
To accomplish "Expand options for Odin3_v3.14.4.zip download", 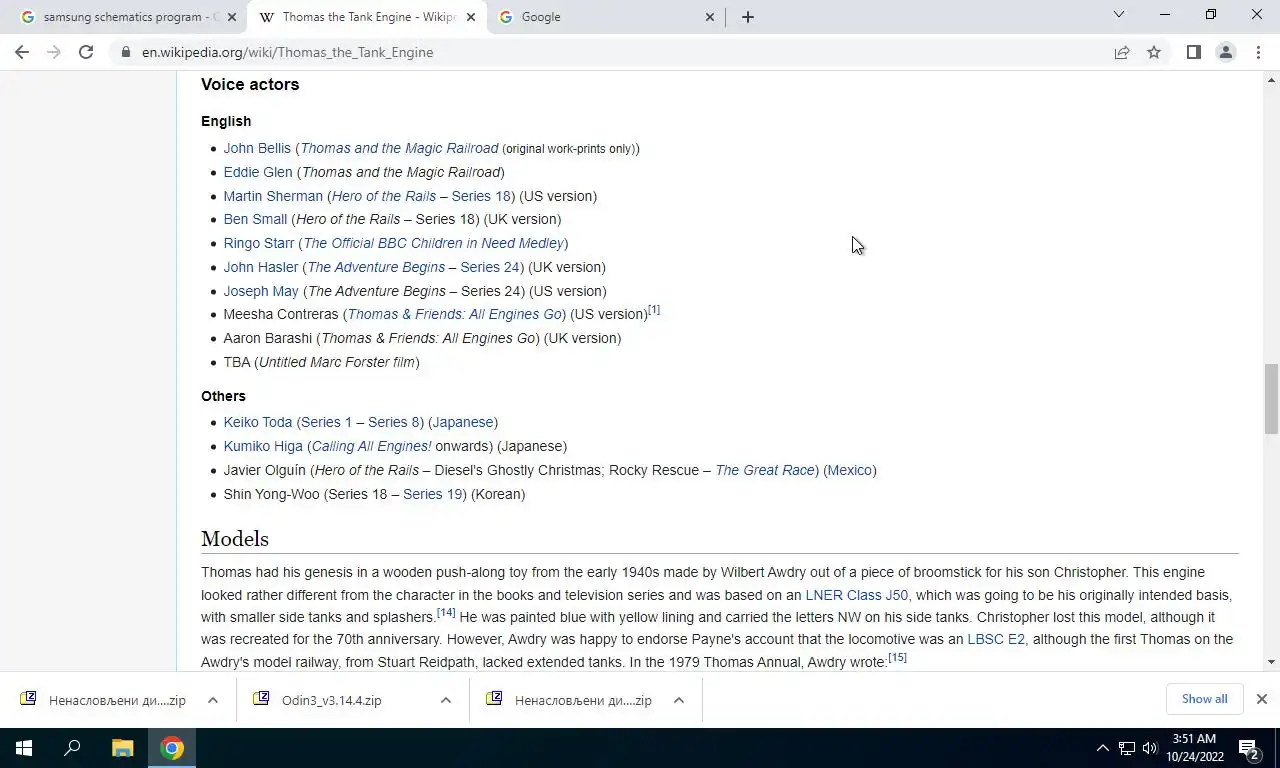I will click(x=446, y=700).
